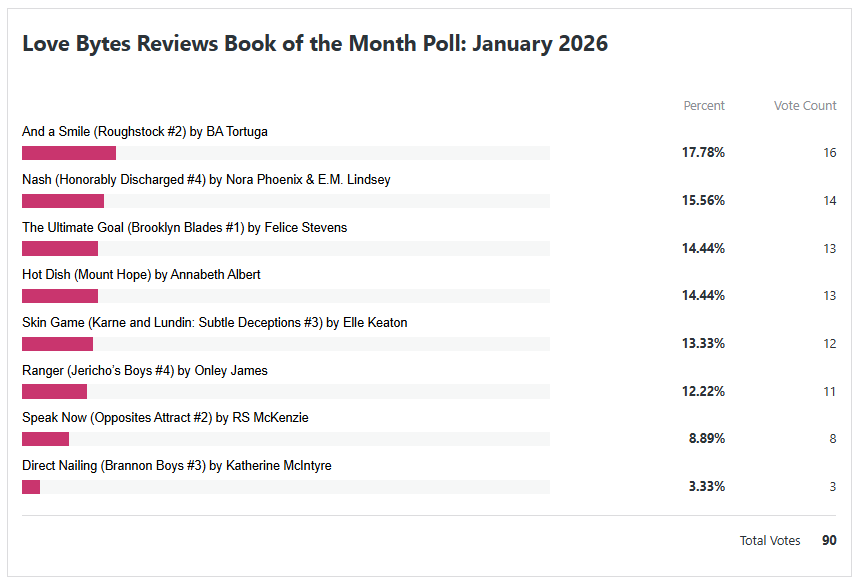
Task: Click the Total Votes count of 90
Action: point(829,540)
